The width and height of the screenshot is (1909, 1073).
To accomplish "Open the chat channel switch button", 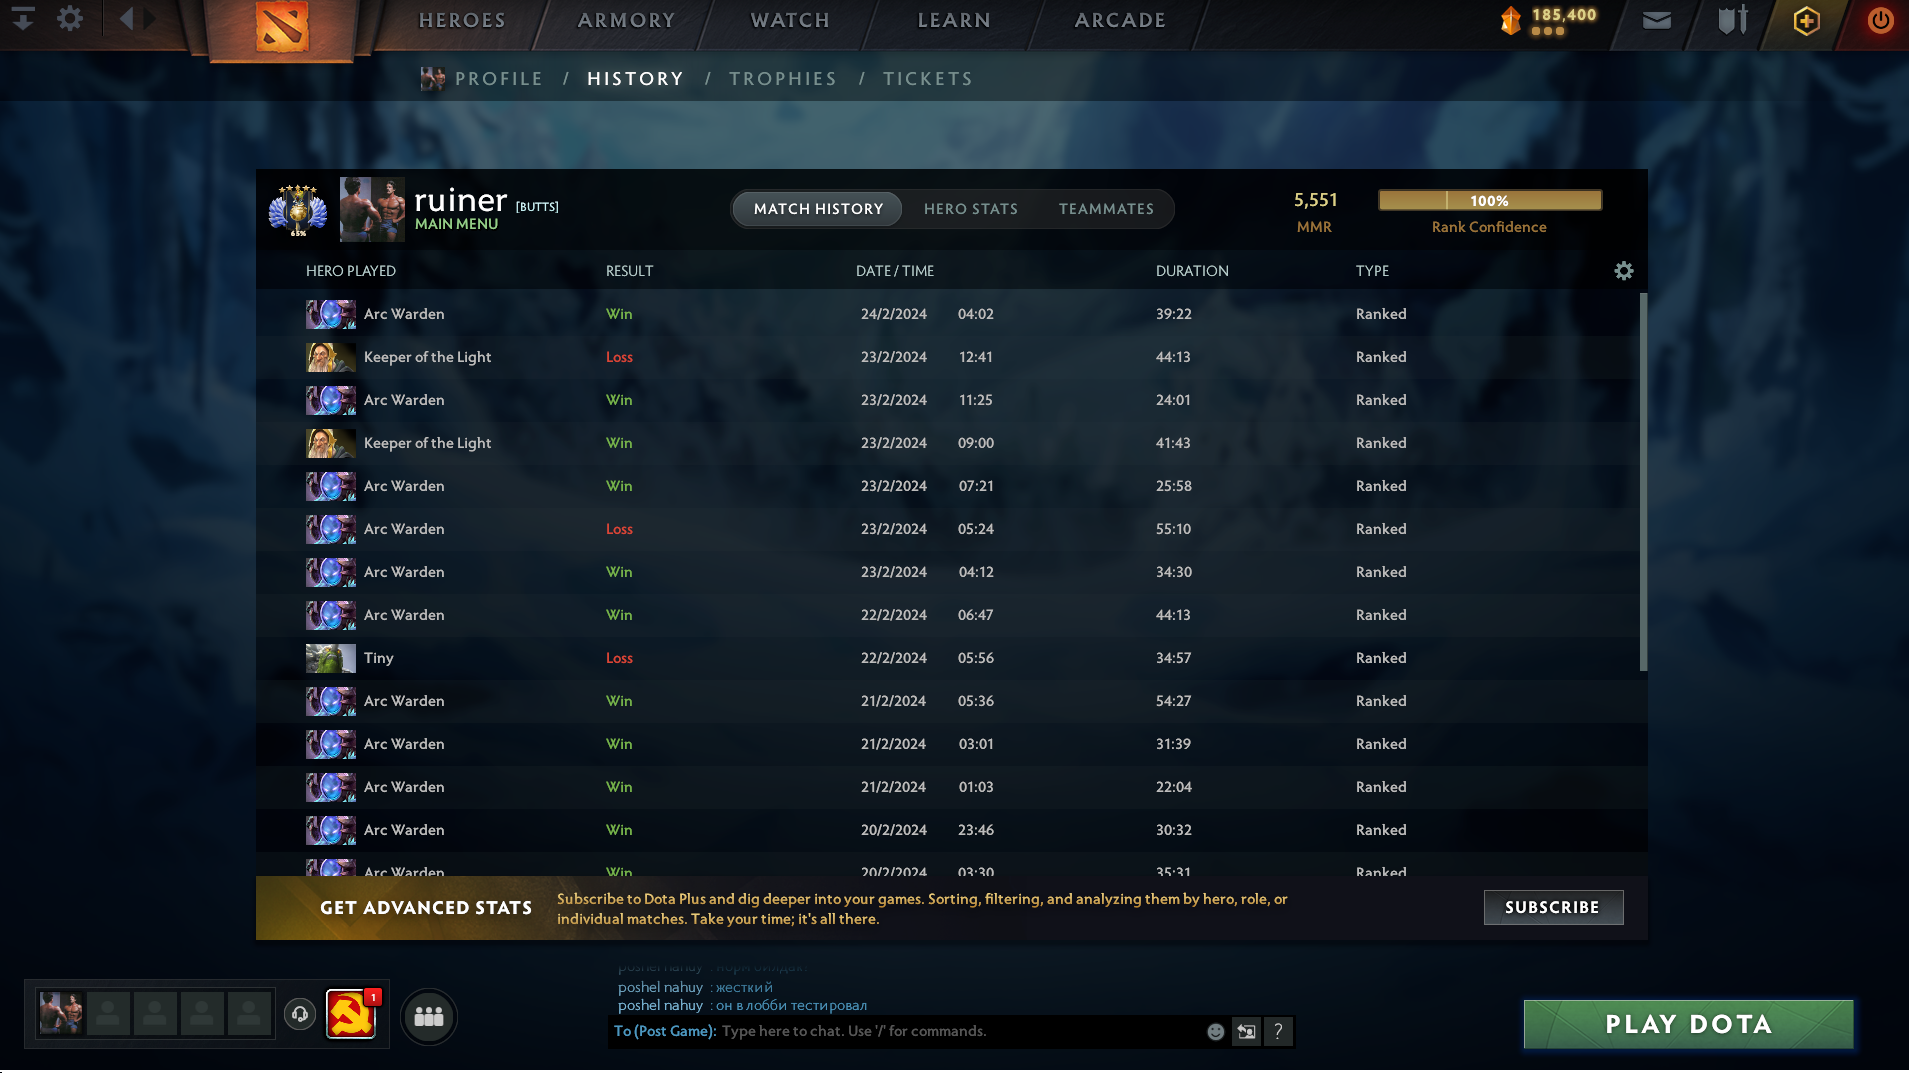I will (1246, 1031).
